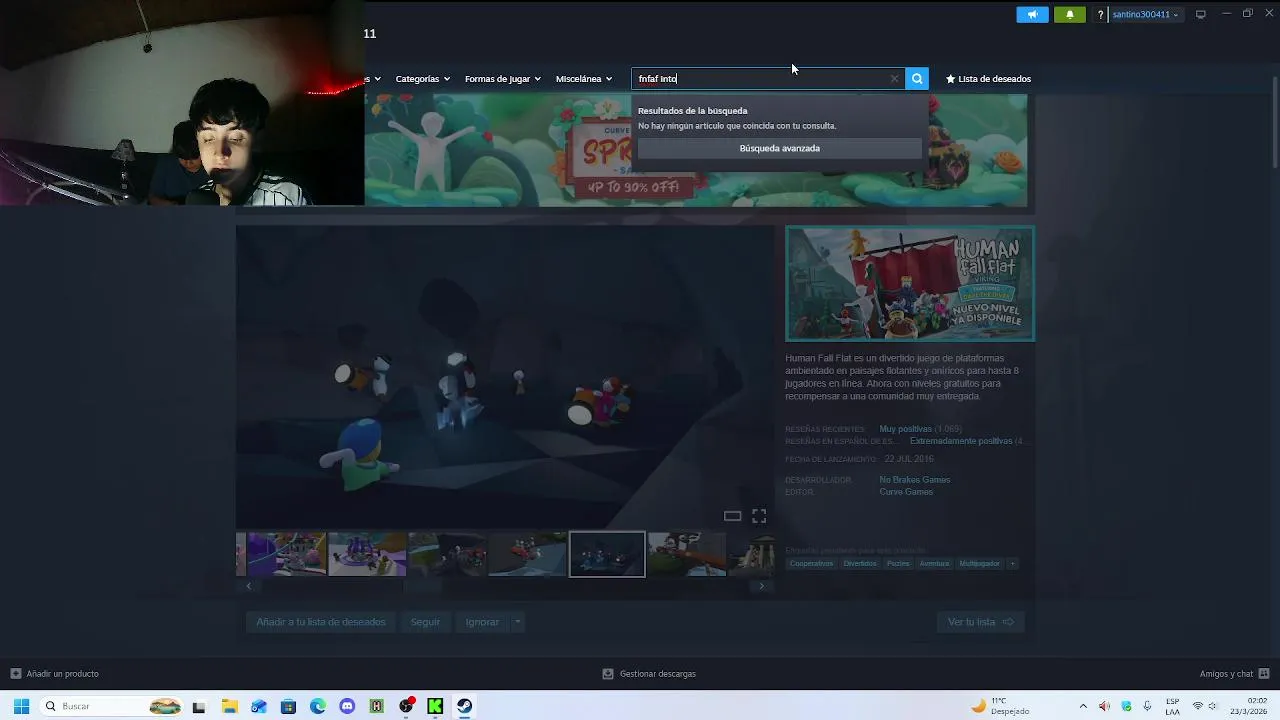Open the dark circular app with red badge in the taskbar
This screenshot has height=720, width=1280.
click(406, 706)
